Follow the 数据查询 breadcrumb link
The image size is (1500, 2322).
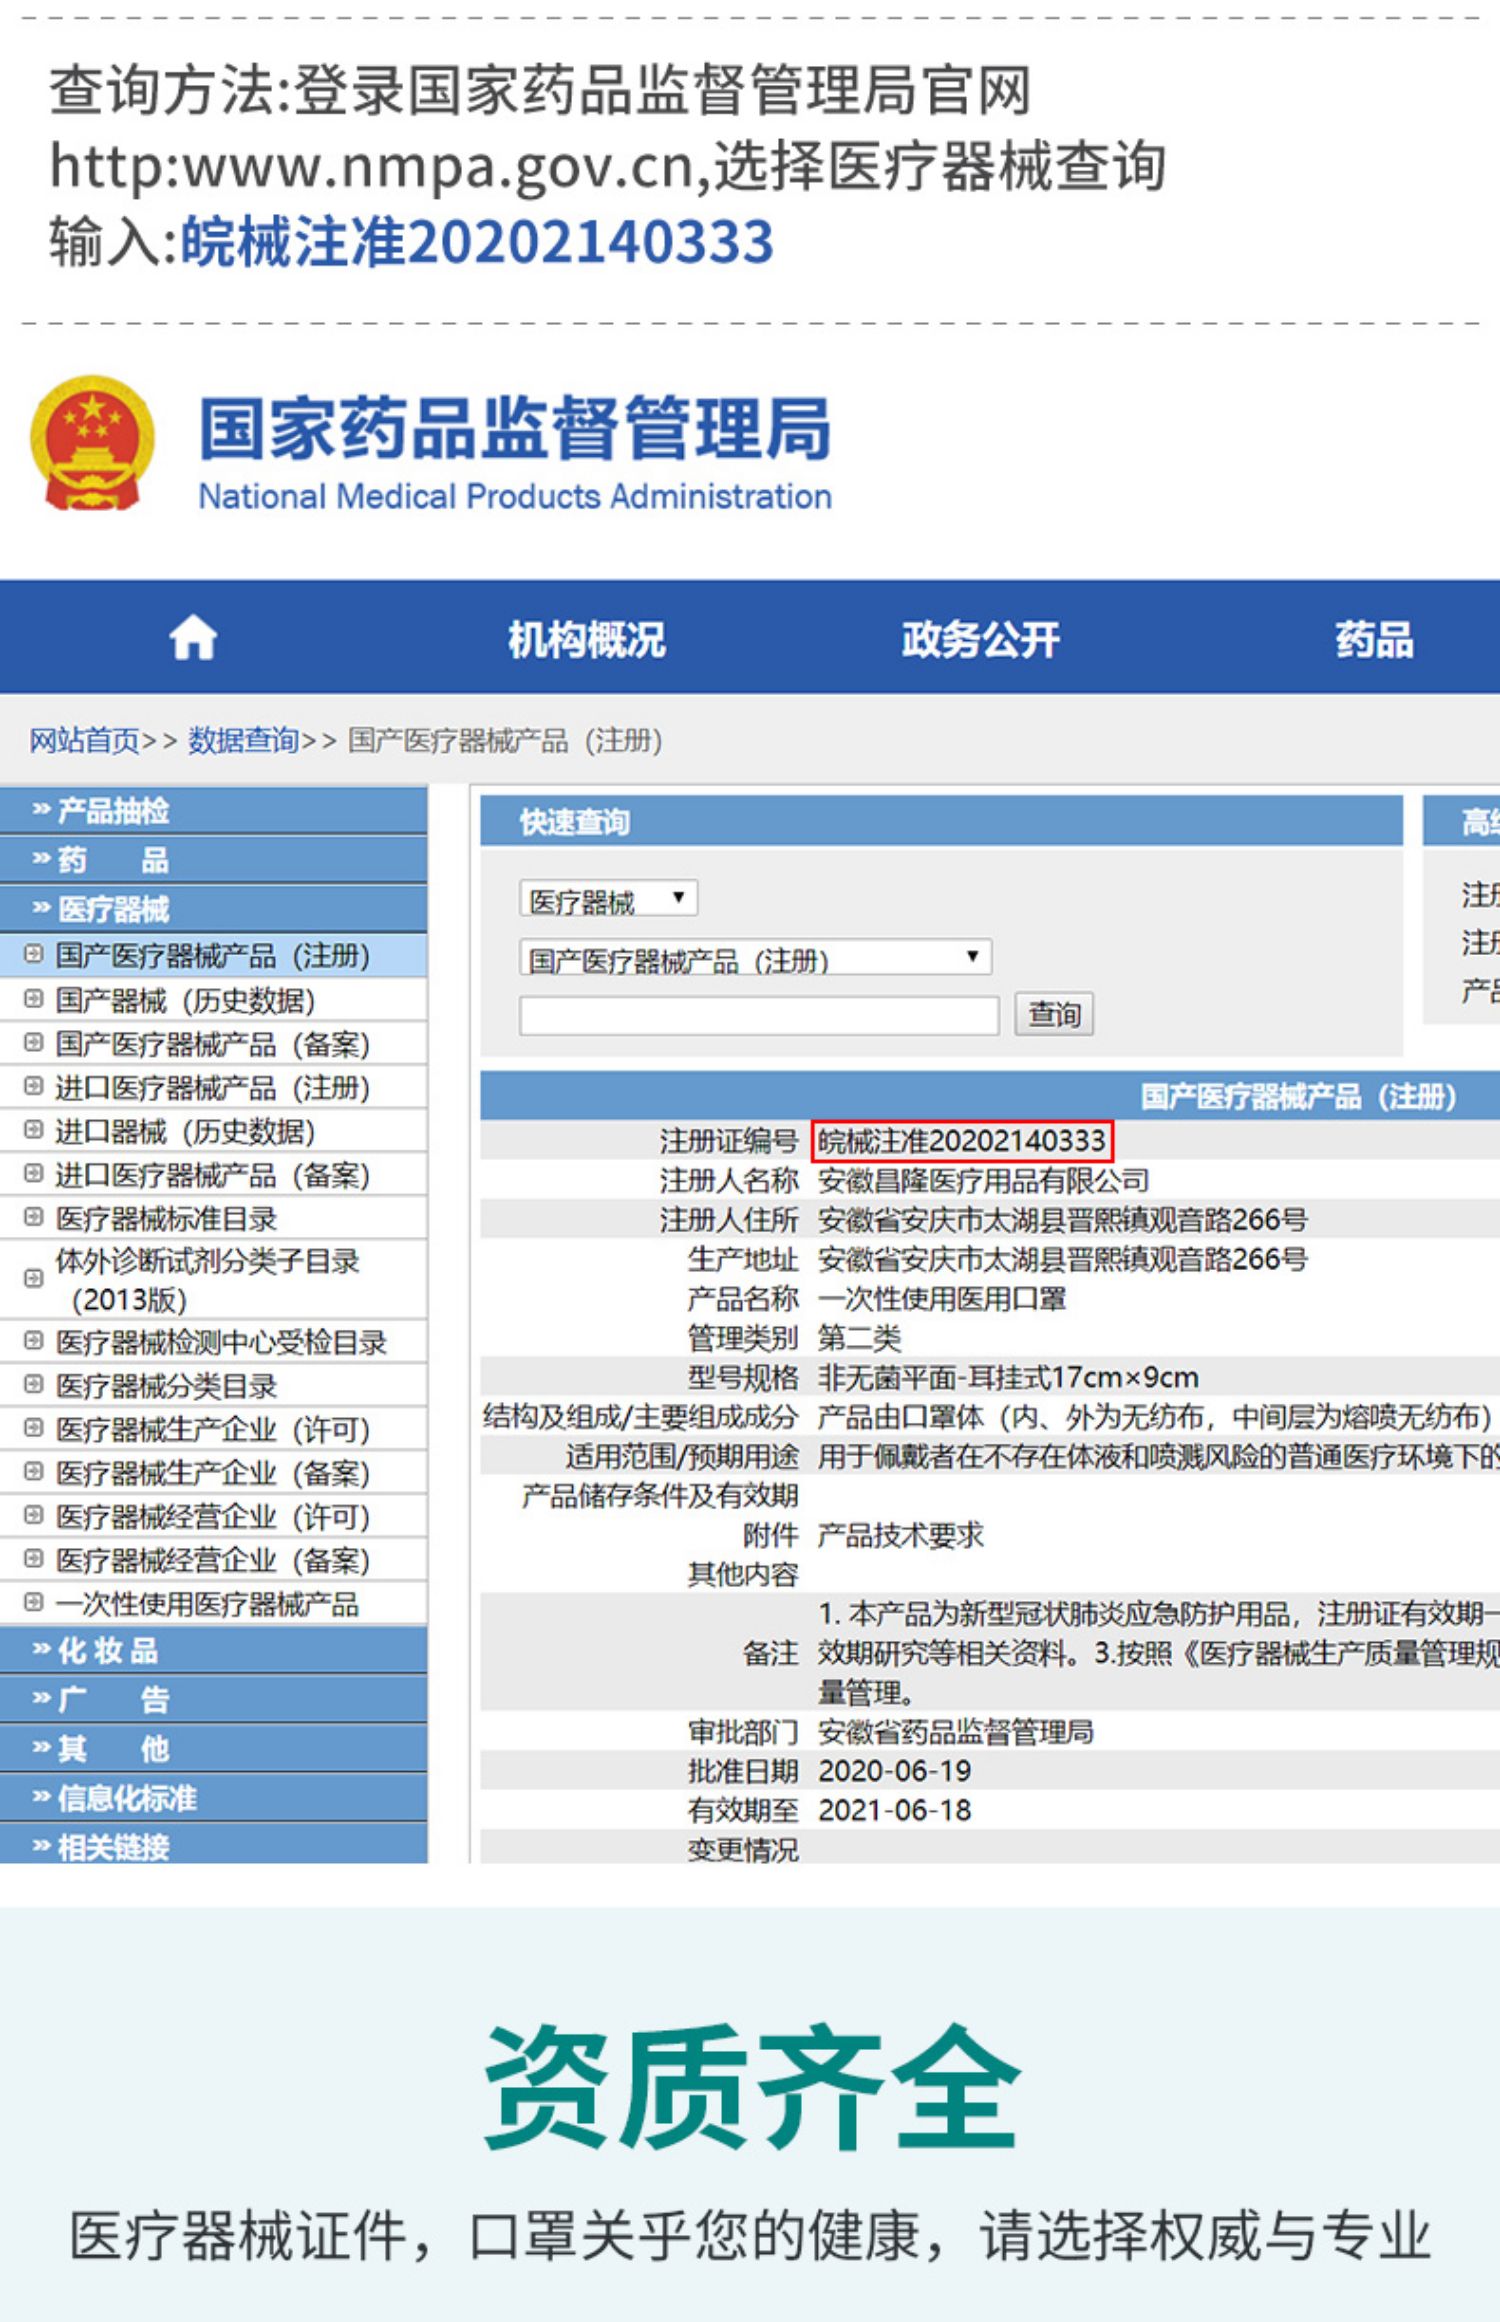[244, 741]
